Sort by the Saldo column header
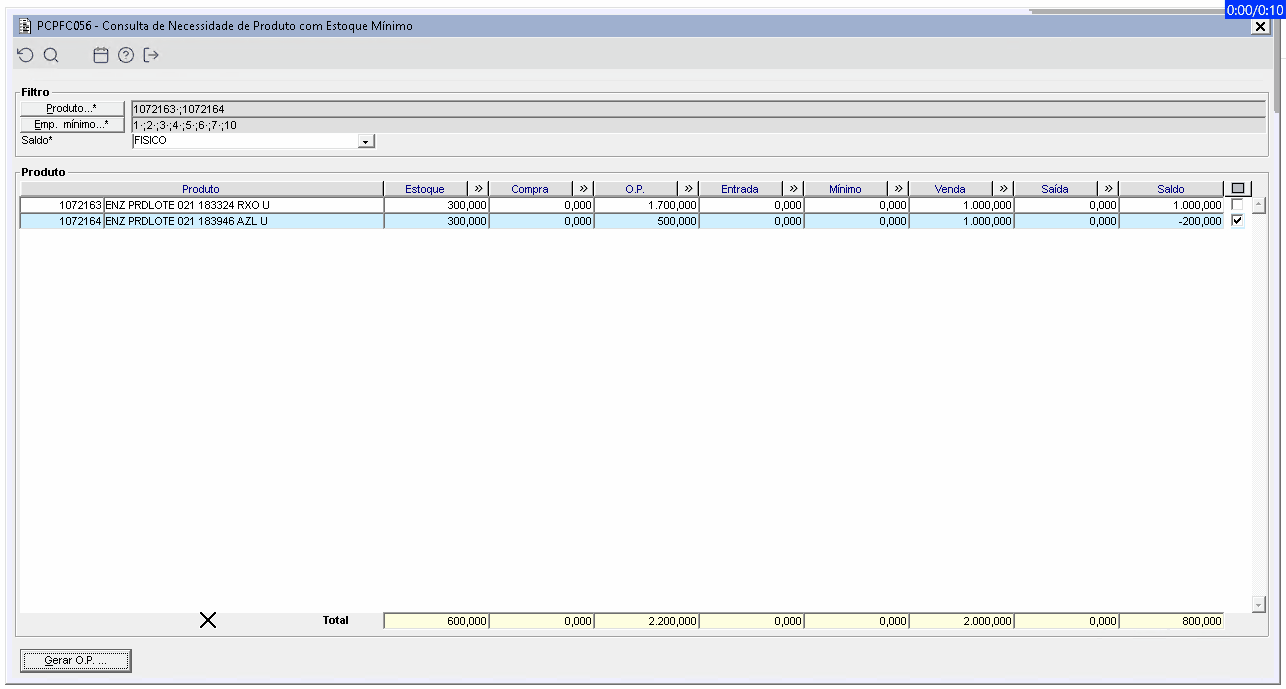This screenshot has height=689, width=1286. [x=1171, y=189]
